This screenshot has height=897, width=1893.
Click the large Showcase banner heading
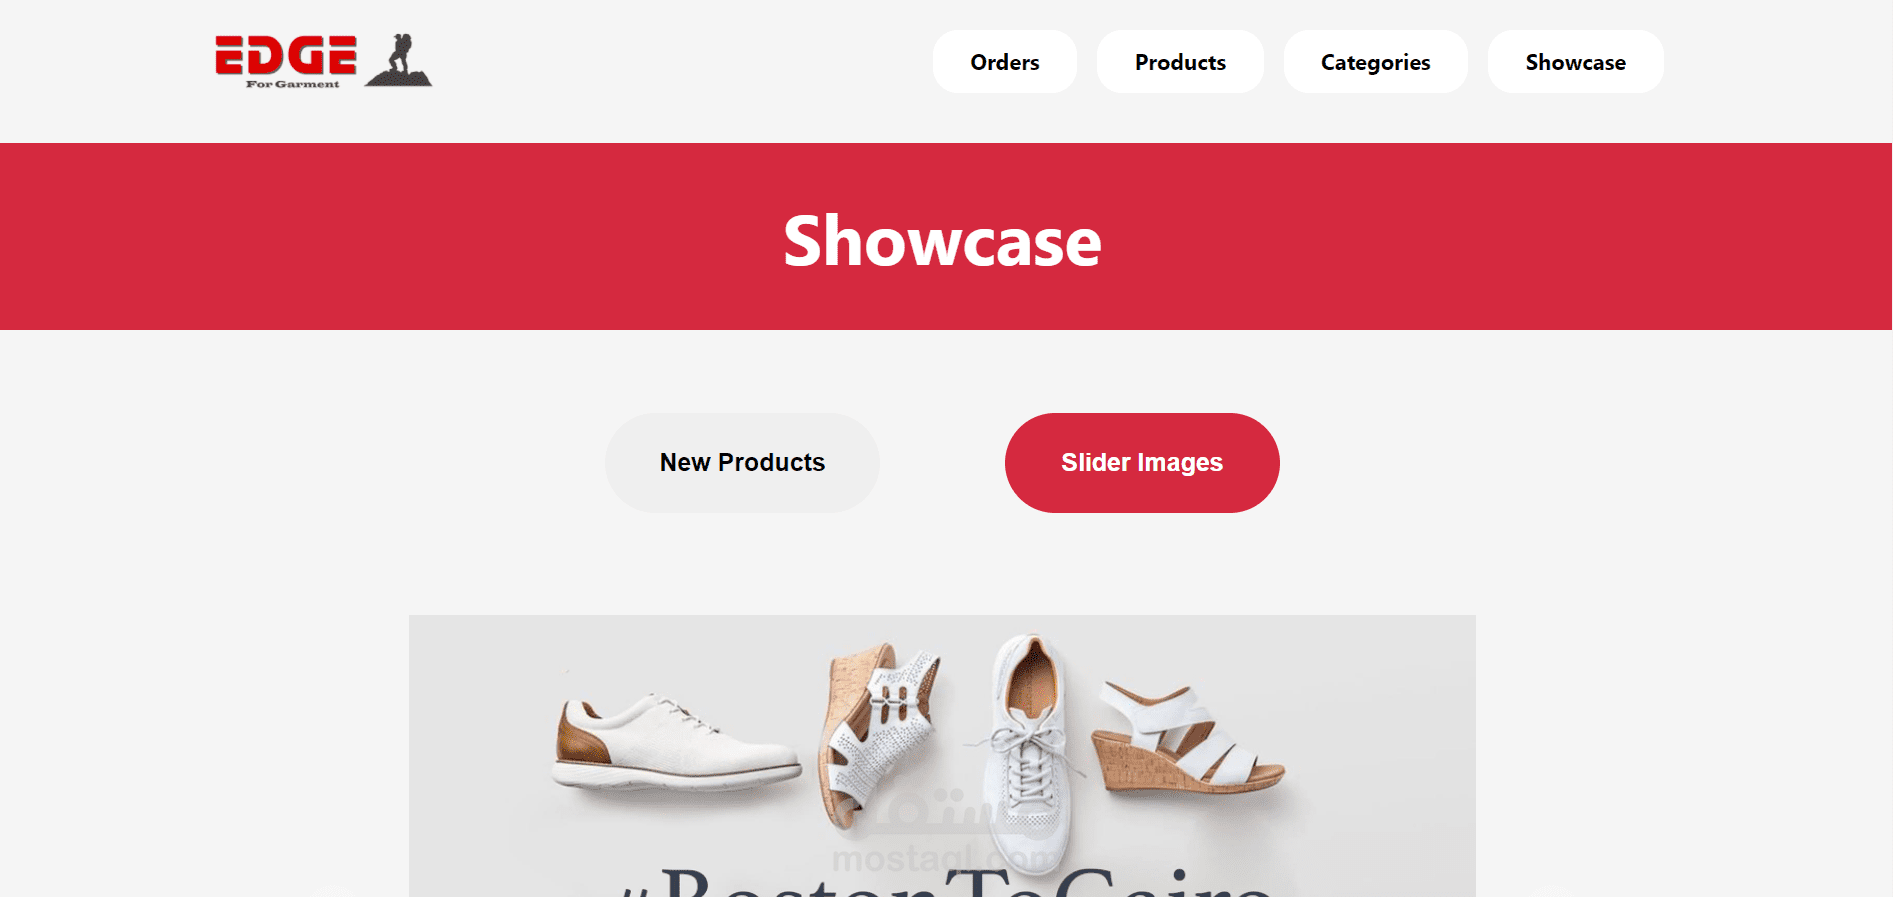pyautogui.click(x=942, y=241)
